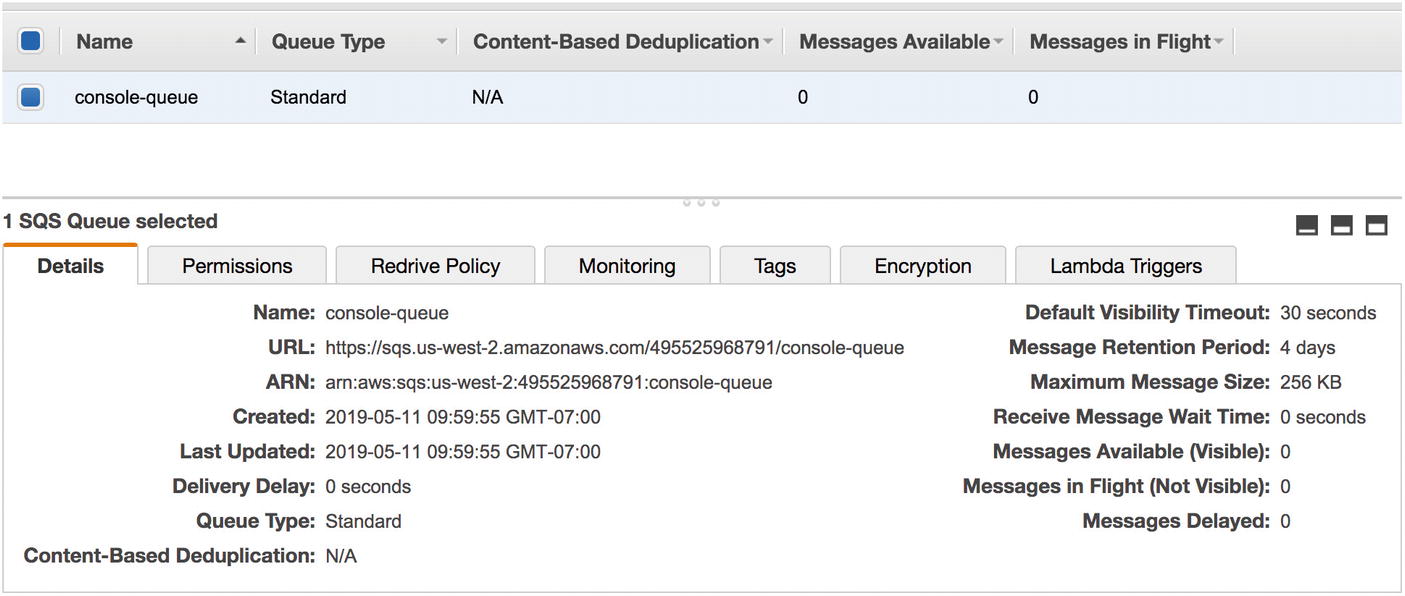Open the console-queue URL link
The image size is (1405, 596).
pyautogui.click(x=614, y=347)
